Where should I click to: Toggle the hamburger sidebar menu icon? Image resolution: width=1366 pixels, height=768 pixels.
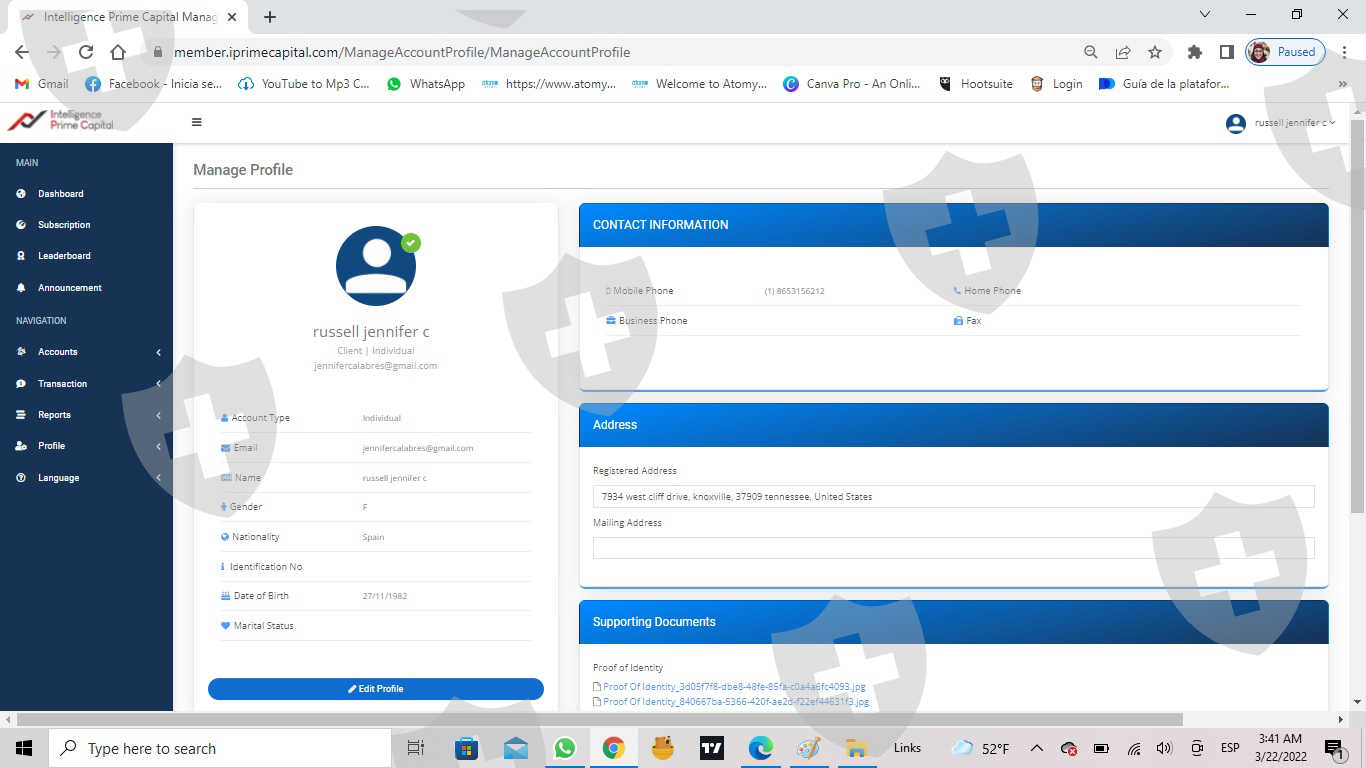(x=196, y=122)
